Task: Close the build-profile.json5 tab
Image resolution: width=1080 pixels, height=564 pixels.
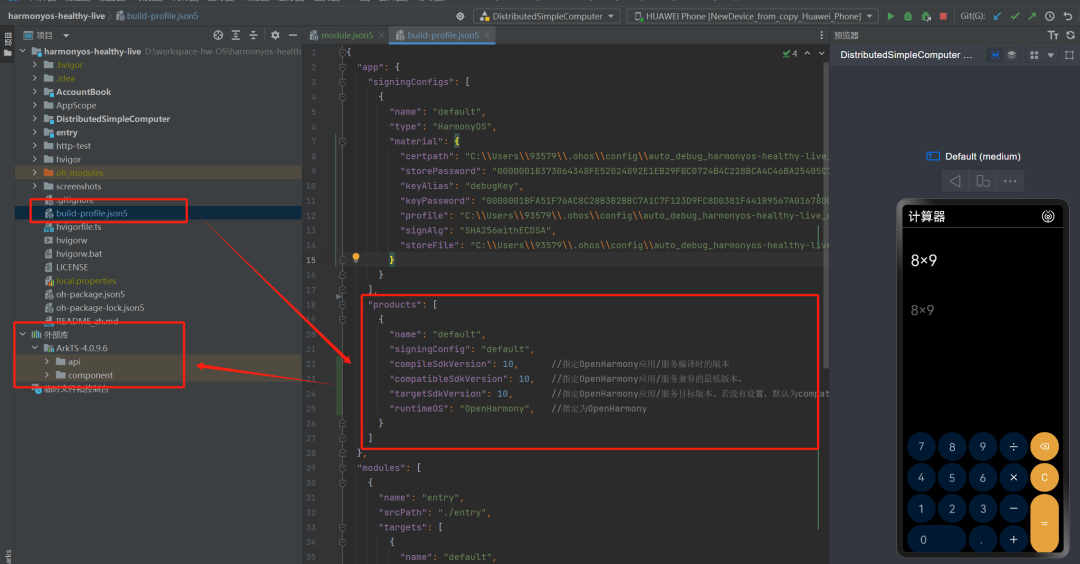Action: coord(487,35)
